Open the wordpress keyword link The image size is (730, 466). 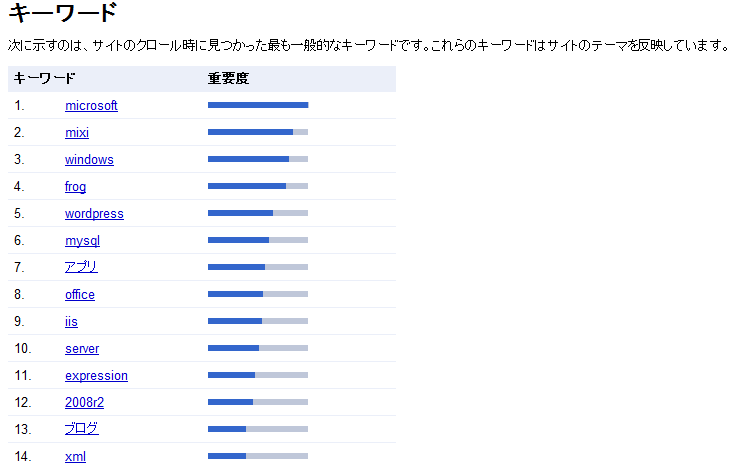[x=94, y=213]
